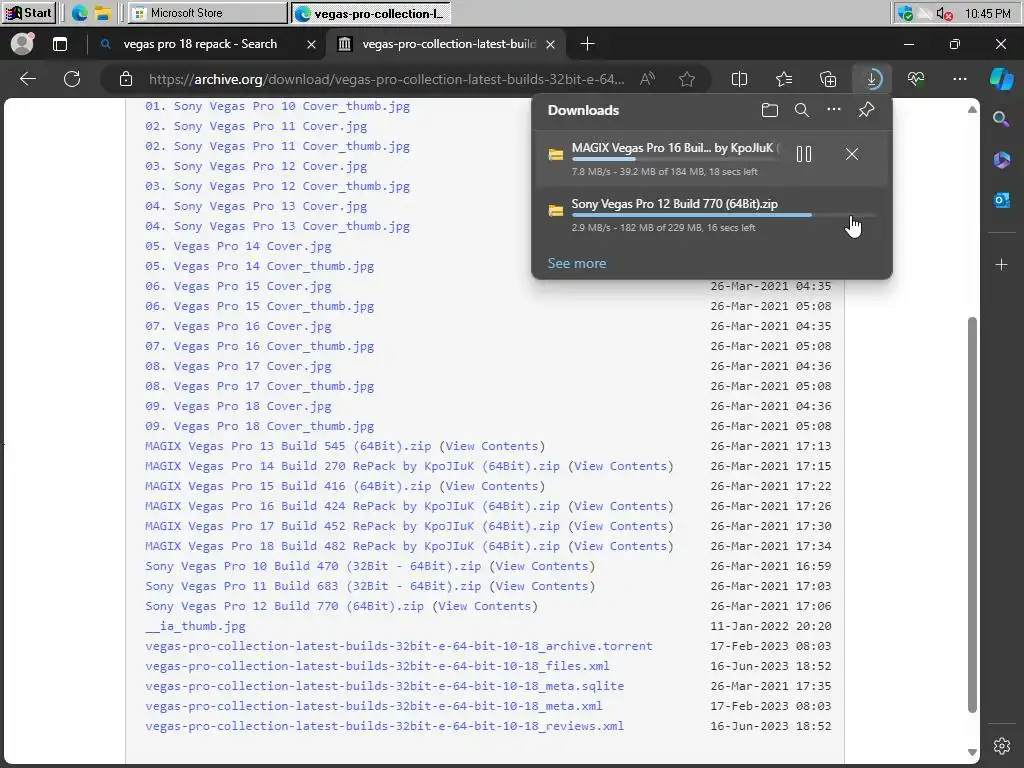Open the _reviews.xml file link

[x=384, y=726]
